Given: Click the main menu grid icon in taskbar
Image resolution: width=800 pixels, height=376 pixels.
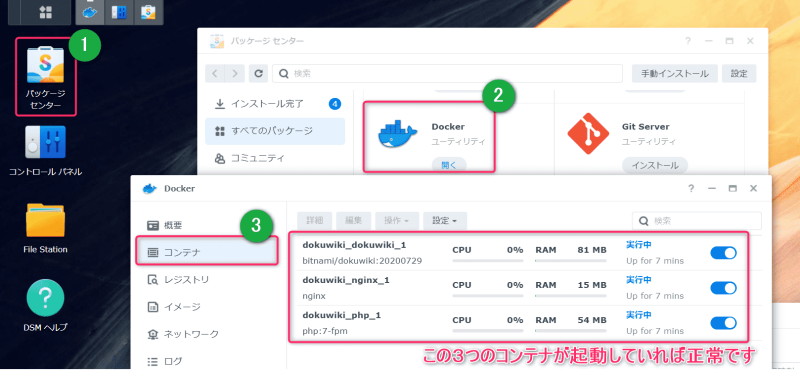Looking at the screenshot, I should pyautogui.click(x=45, y=13).
